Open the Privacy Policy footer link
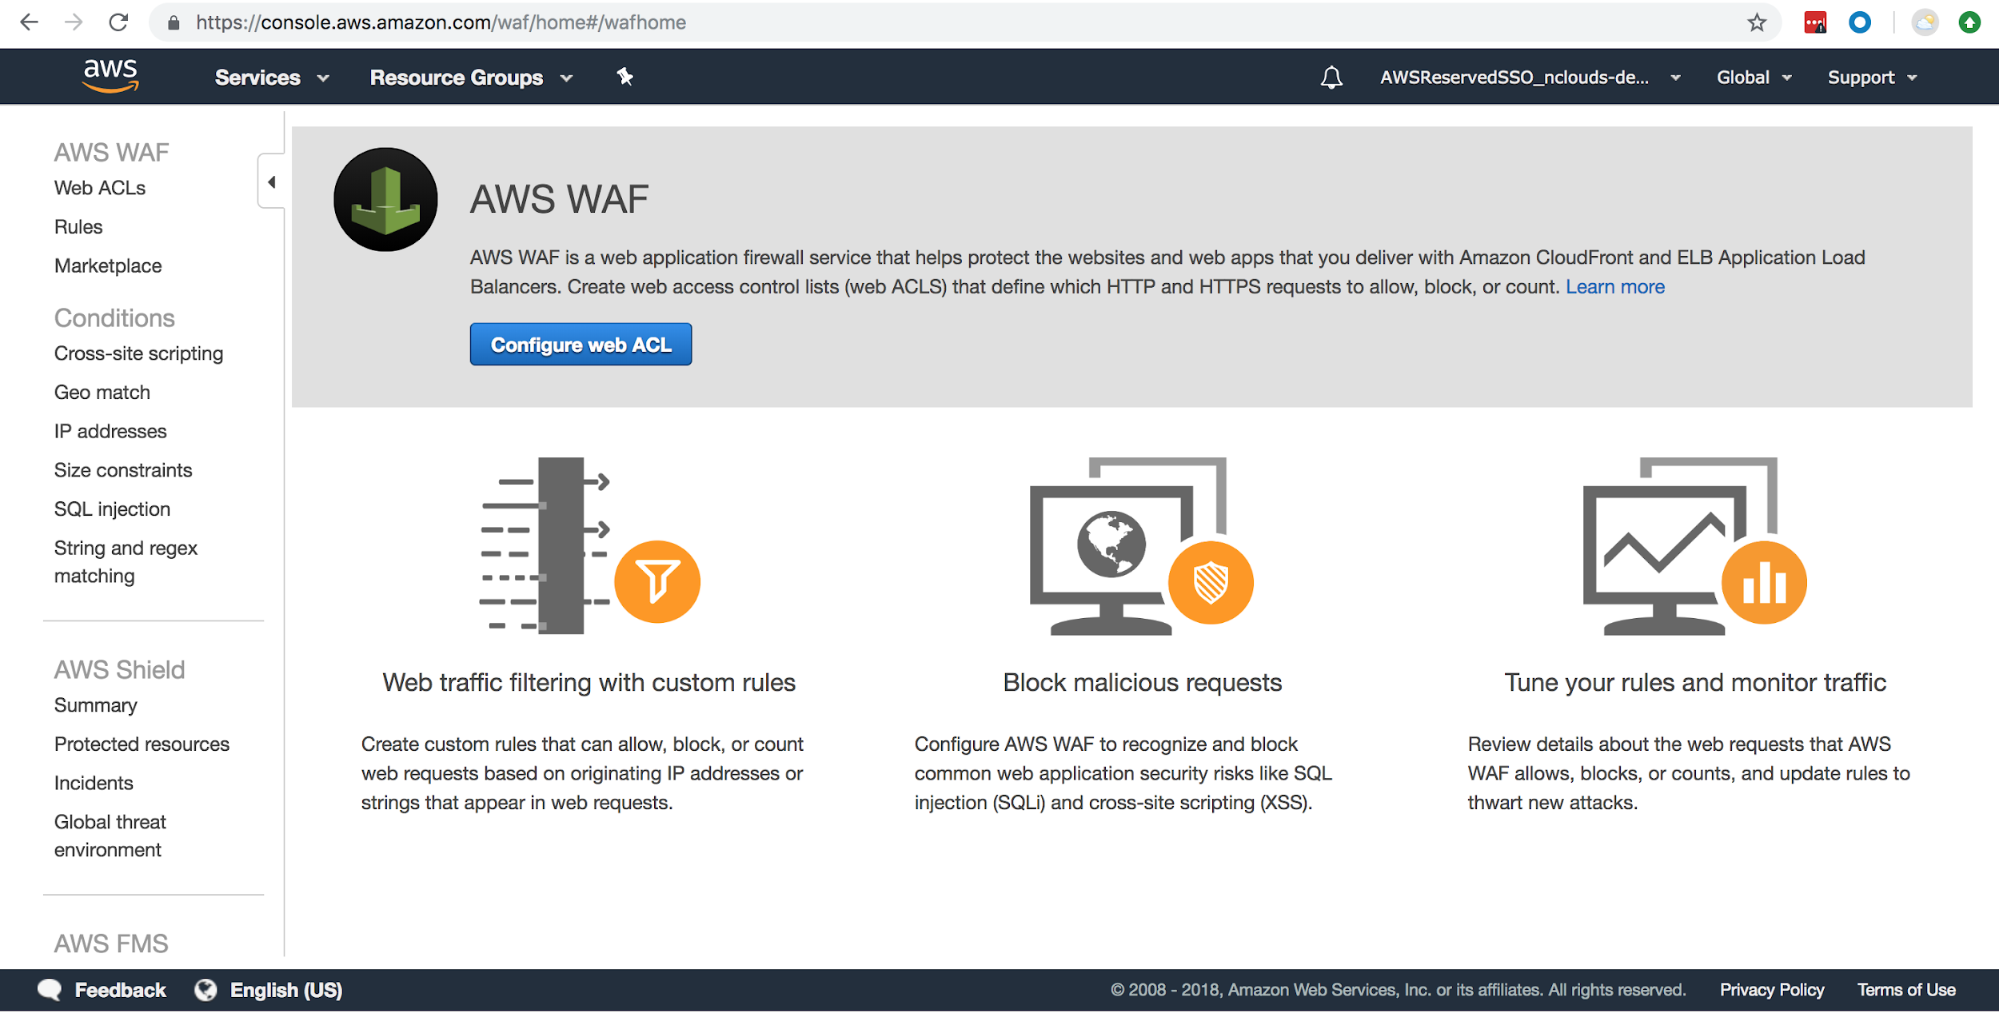1999x1013 pixels. tap(1771, 989)
